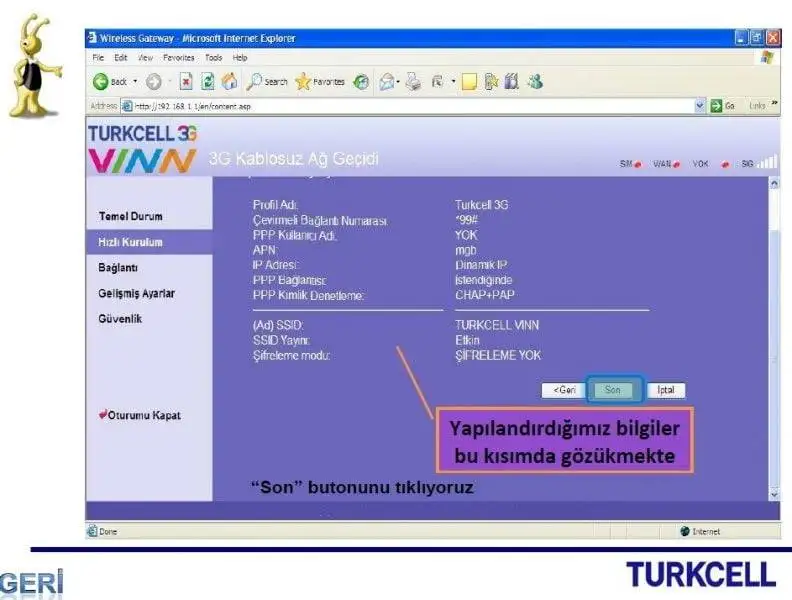Click the Windows flag logo in menu bar
Image resolution: width=792 pixels, height=600 pixels.
(x=767, y=58)
